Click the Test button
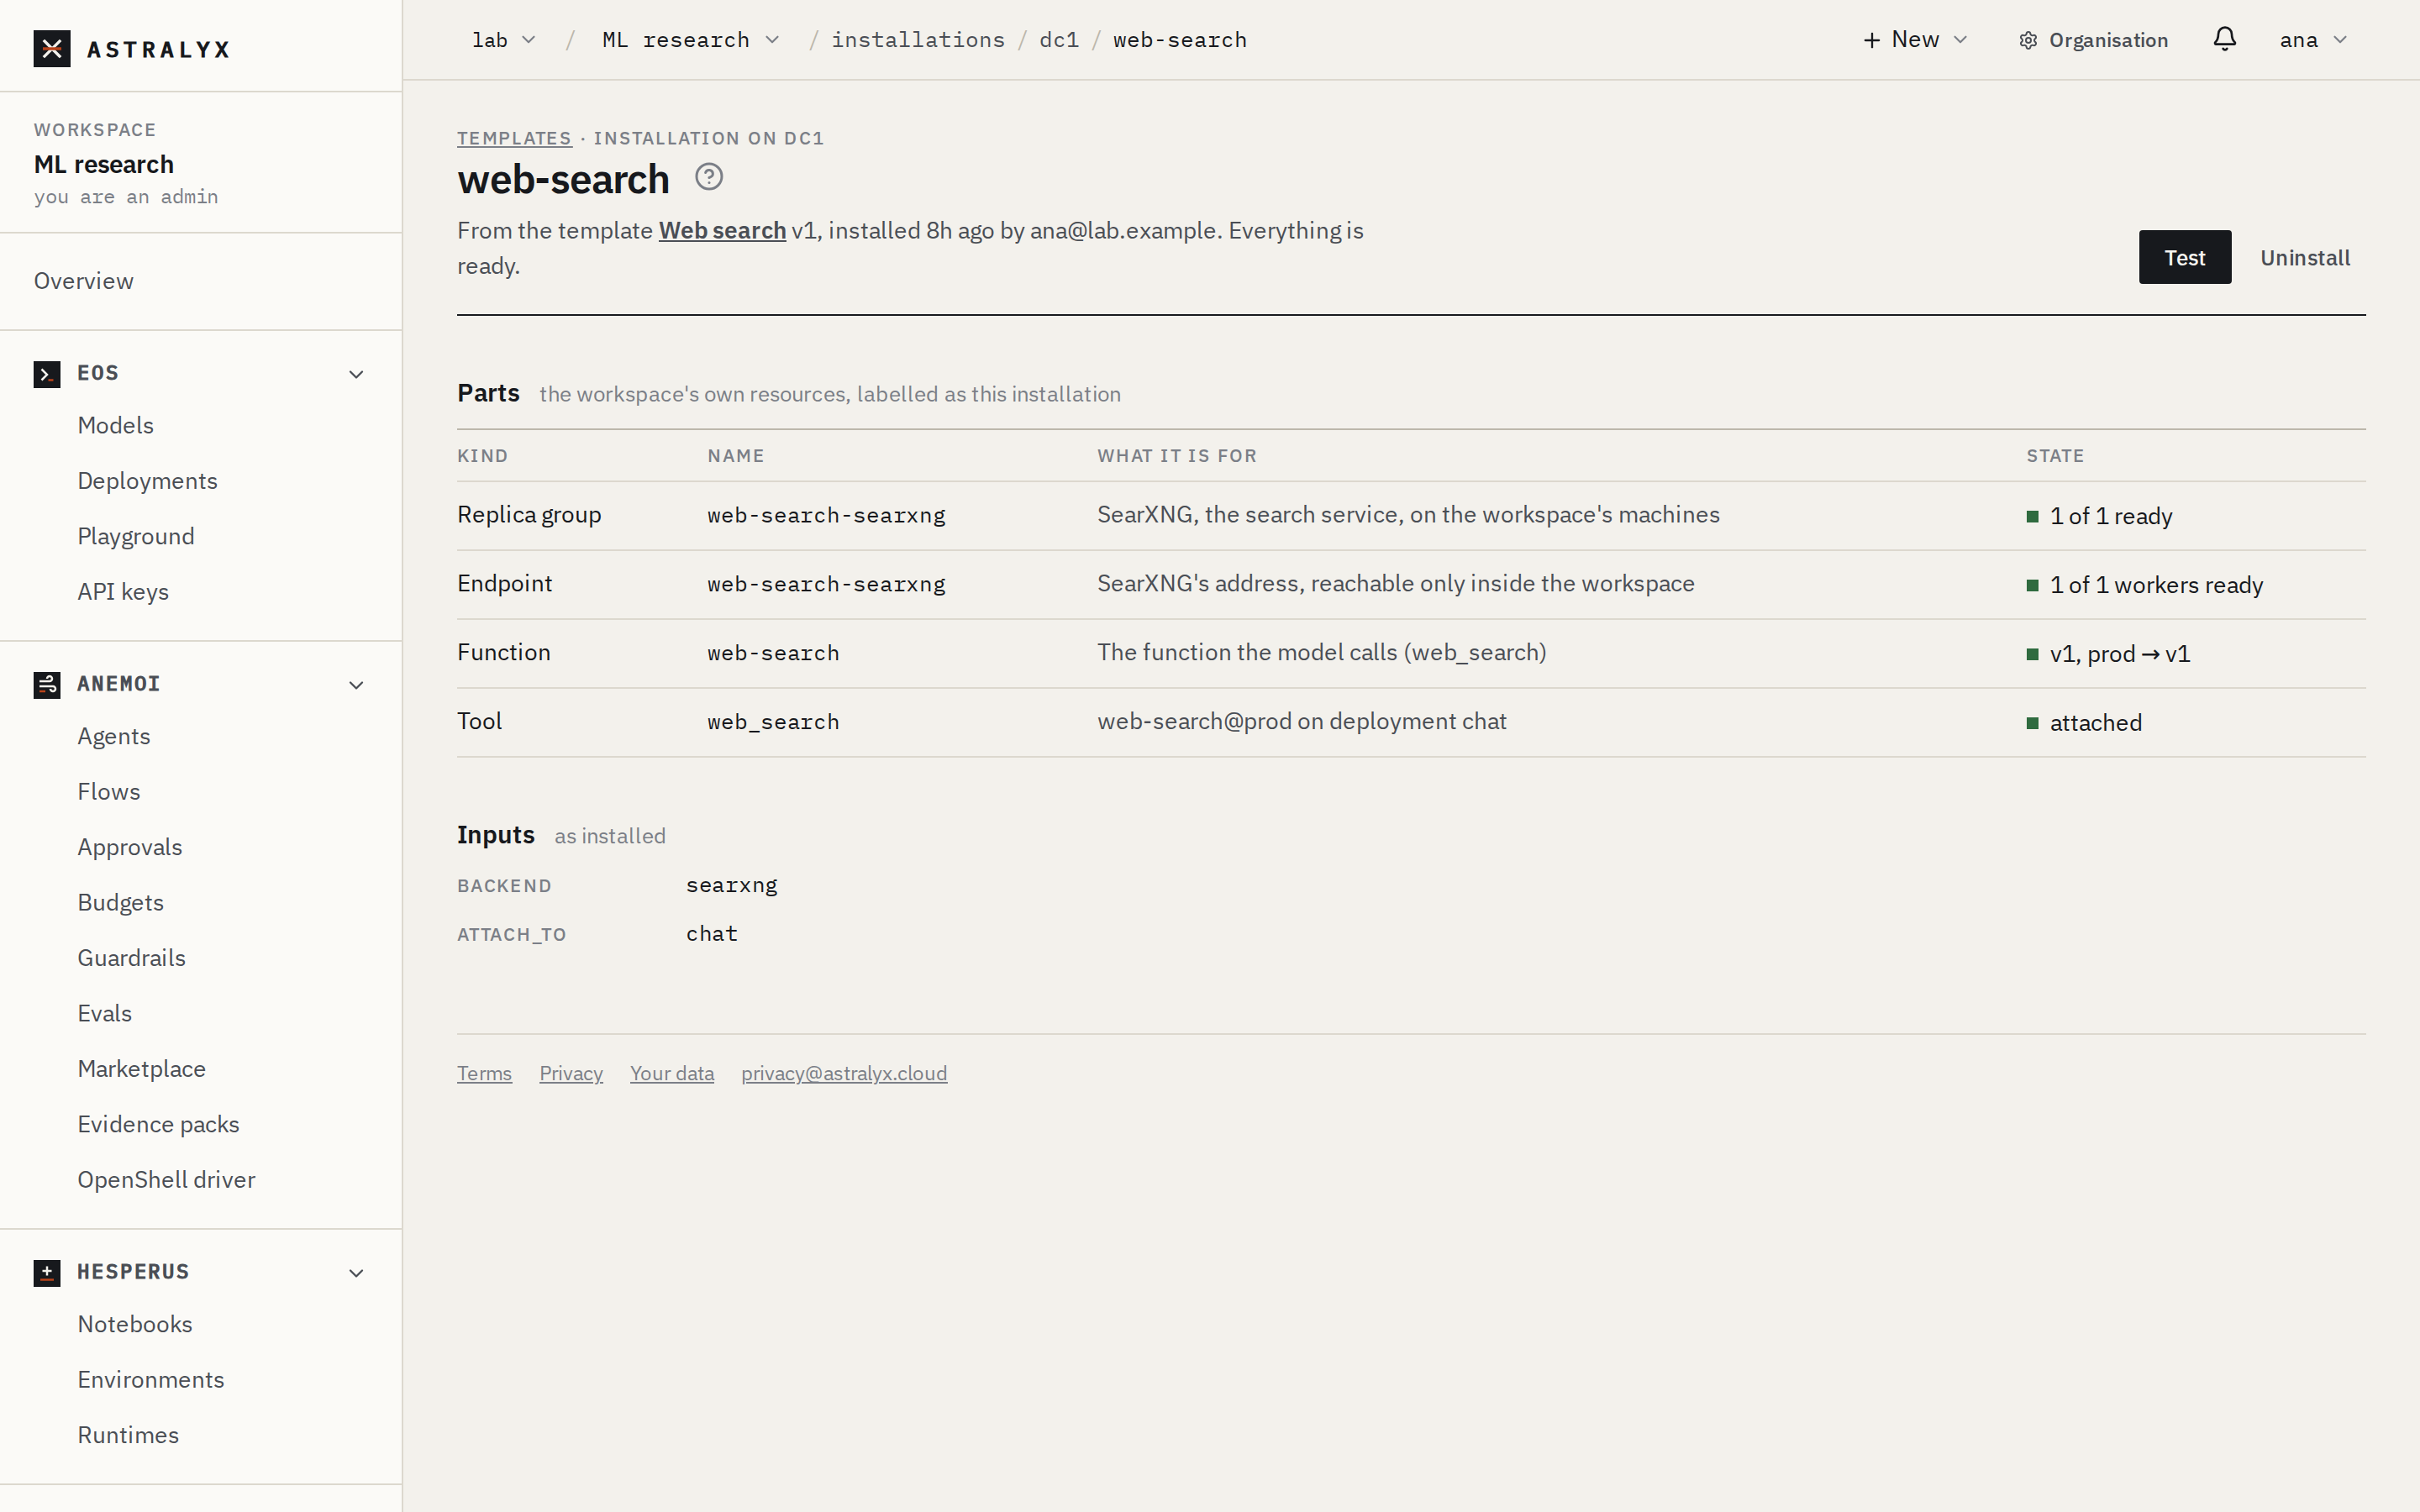Image resolution: width=2420 pixels, height=1512 pixels. (2184, 257)
